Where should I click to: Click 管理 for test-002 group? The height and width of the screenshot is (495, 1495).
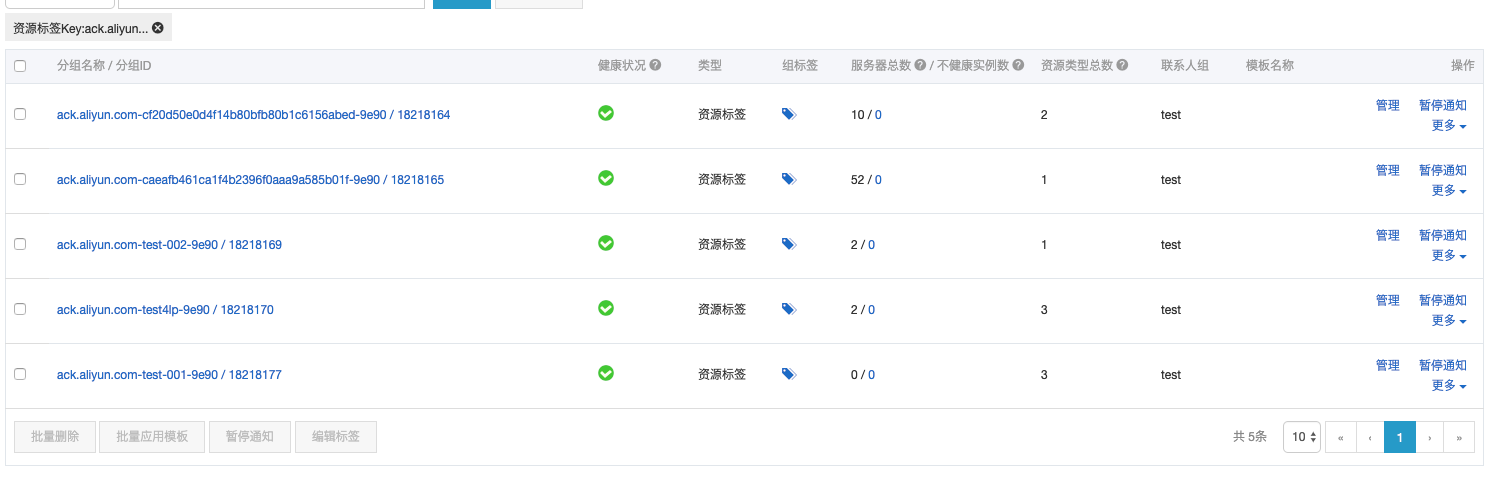1388,235
